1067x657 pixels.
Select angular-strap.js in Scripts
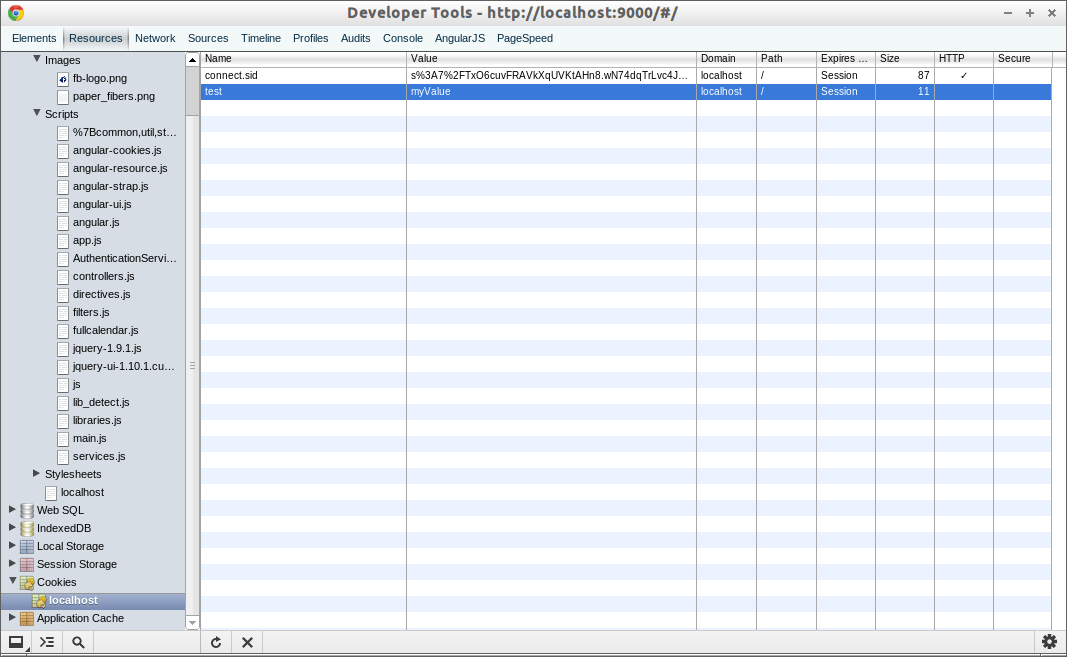click(x=110, y=187)
